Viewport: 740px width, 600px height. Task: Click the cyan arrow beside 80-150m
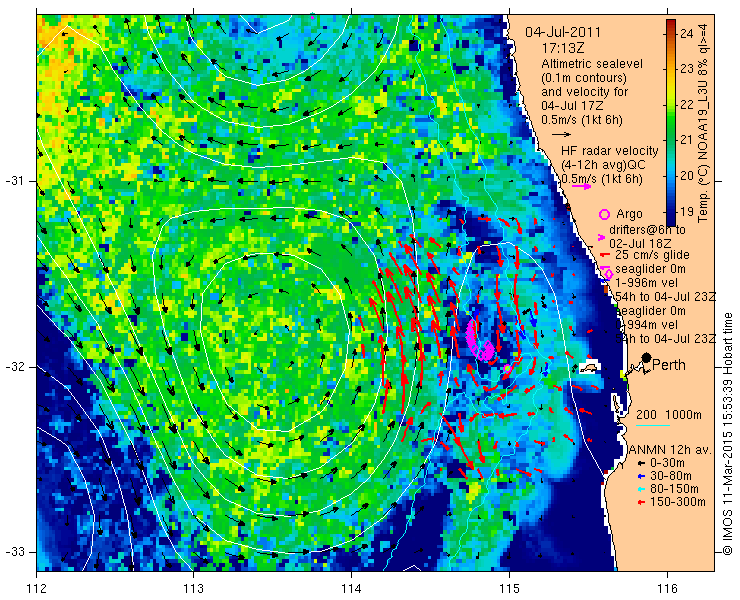tap(641, 489)
